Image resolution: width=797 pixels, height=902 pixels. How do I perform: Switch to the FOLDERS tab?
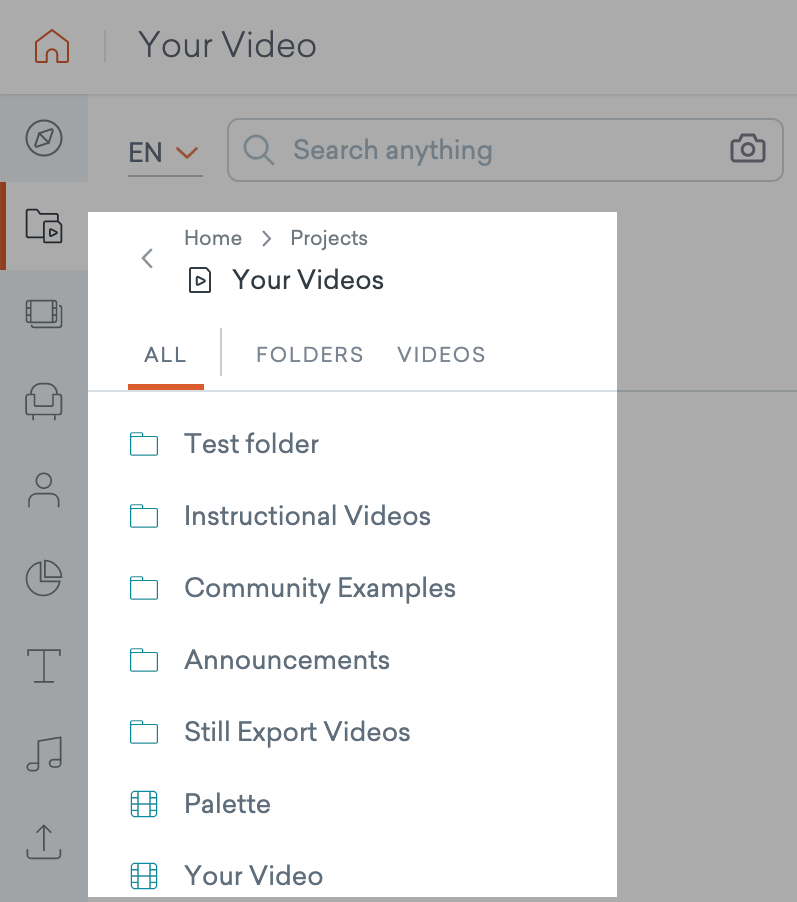[310, 355]
